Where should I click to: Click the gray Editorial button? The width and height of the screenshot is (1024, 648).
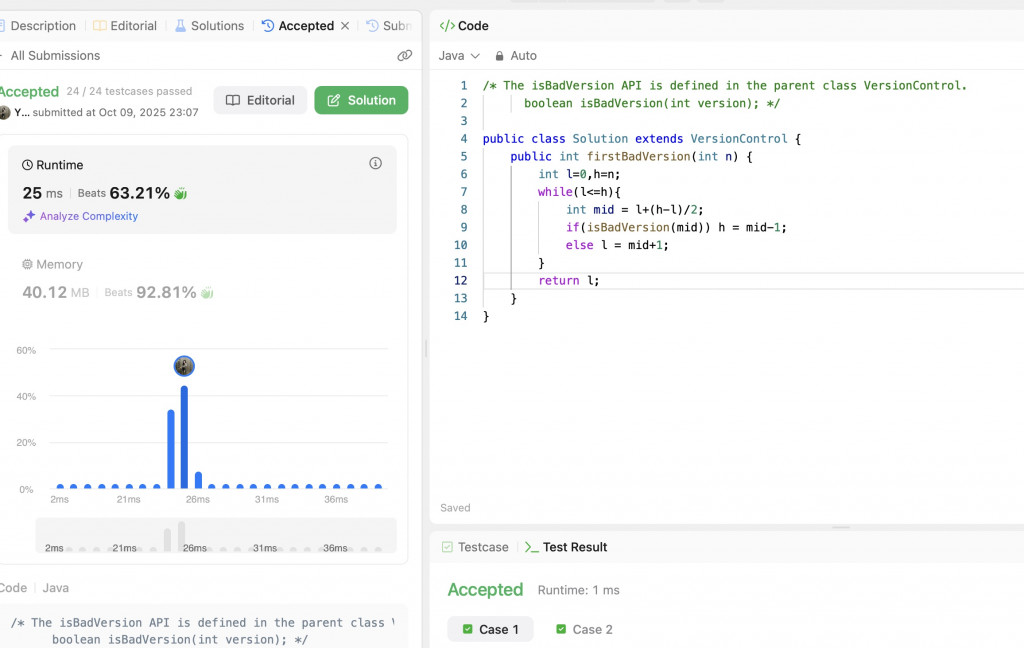[260, 100]
